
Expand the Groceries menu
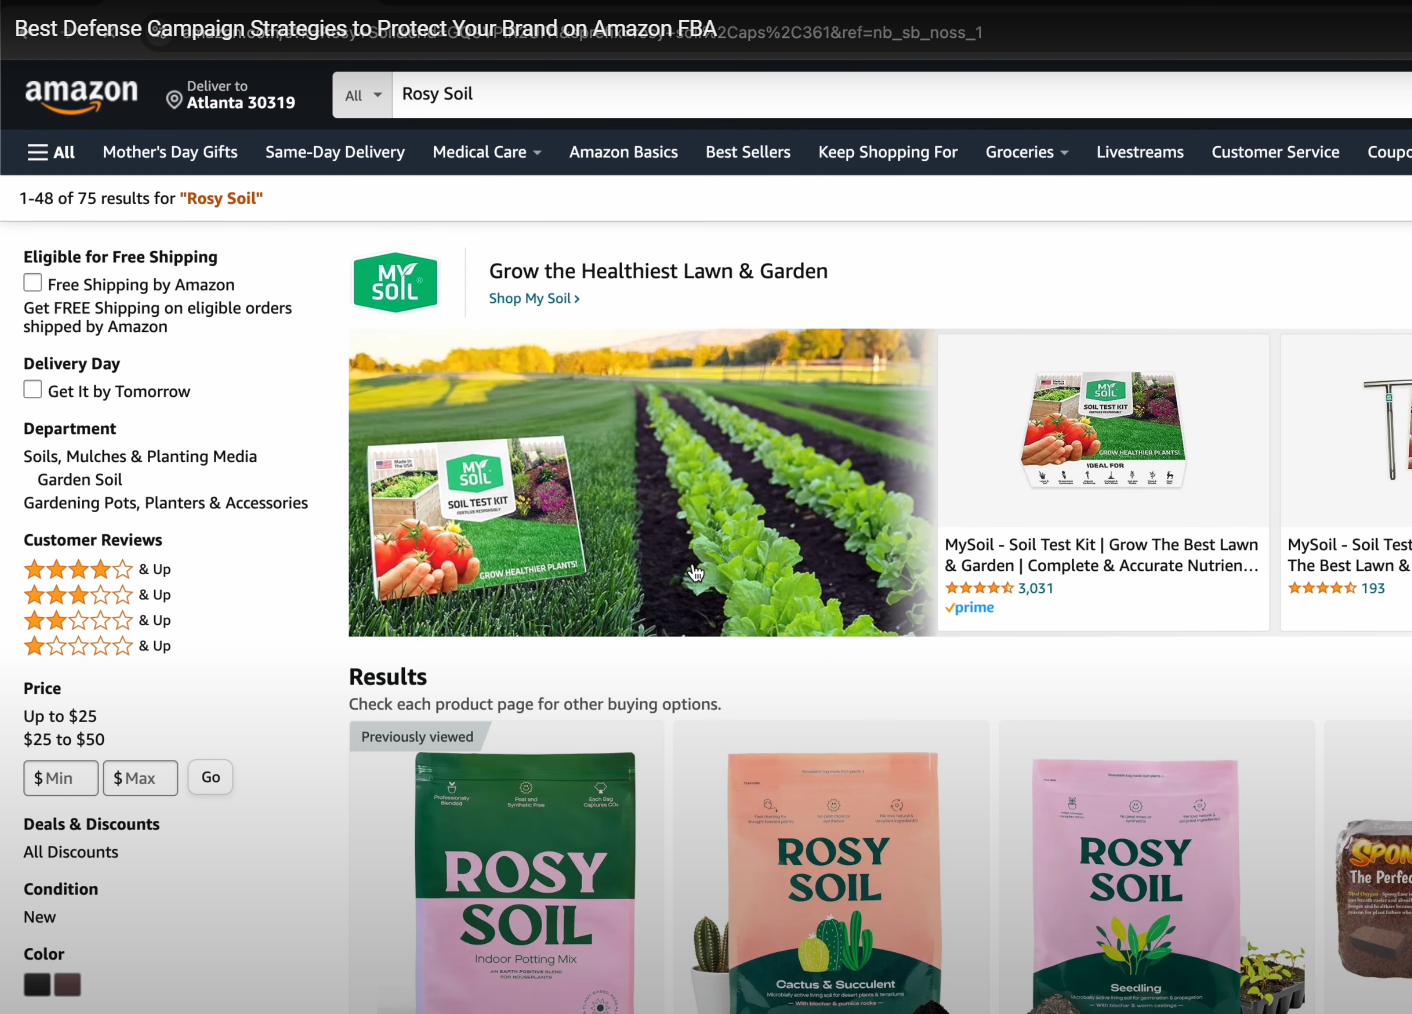pos(1027,152)
